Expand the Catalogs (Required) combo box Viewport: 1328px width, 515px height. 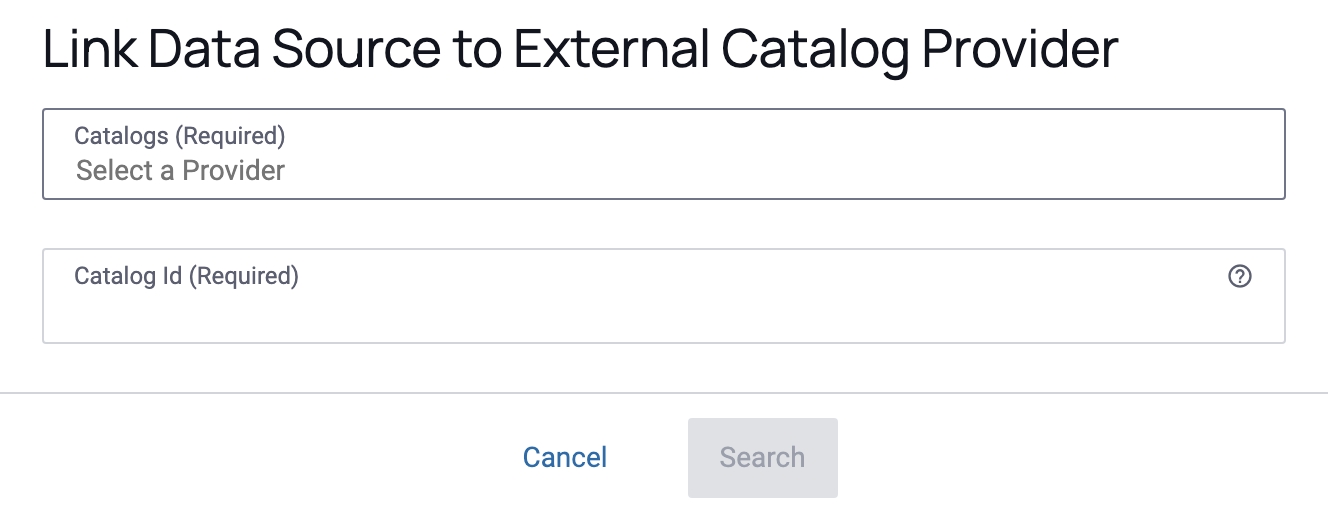(663, 154)
